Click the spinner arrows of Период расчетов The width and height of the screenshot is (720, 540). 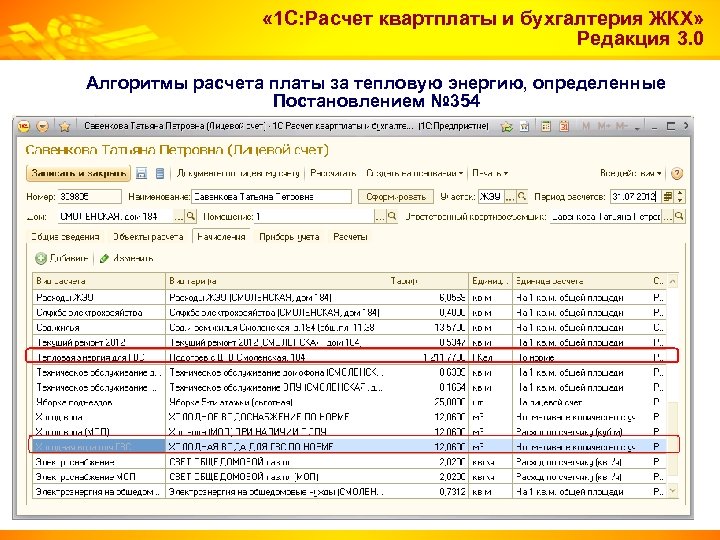coord(680,197)
